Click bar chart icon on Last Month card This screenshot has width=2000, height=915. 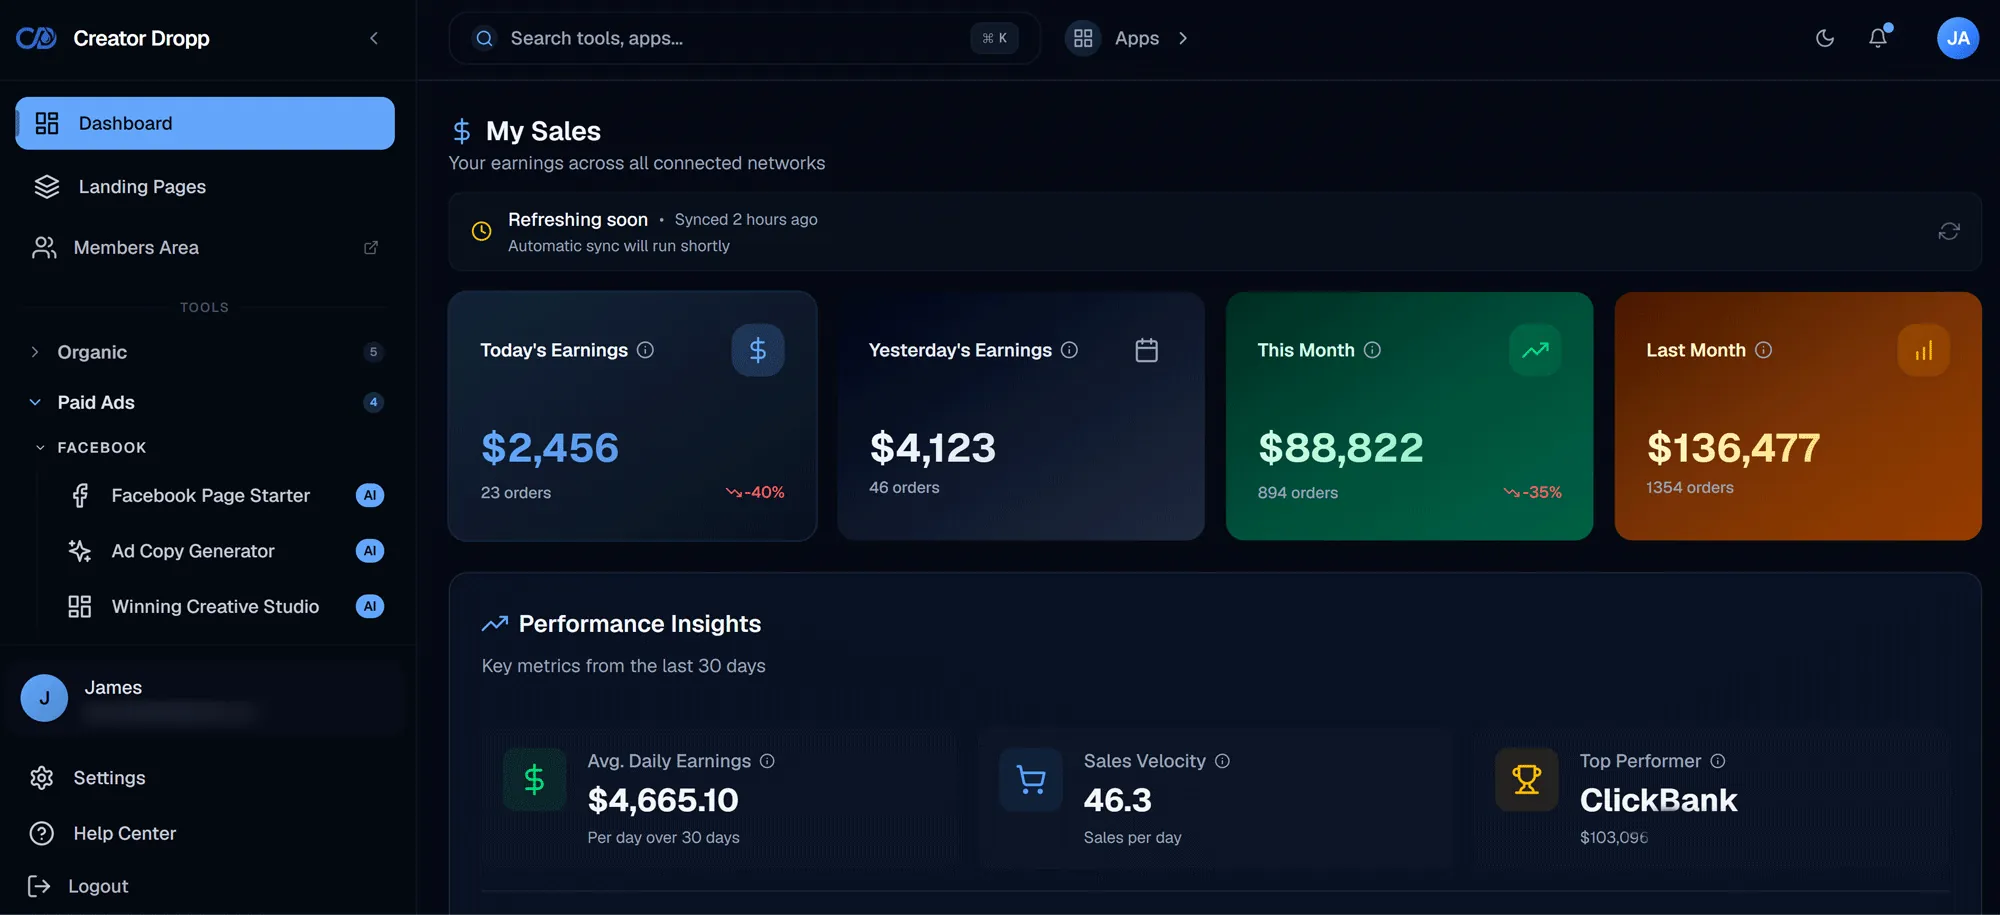1924,350
